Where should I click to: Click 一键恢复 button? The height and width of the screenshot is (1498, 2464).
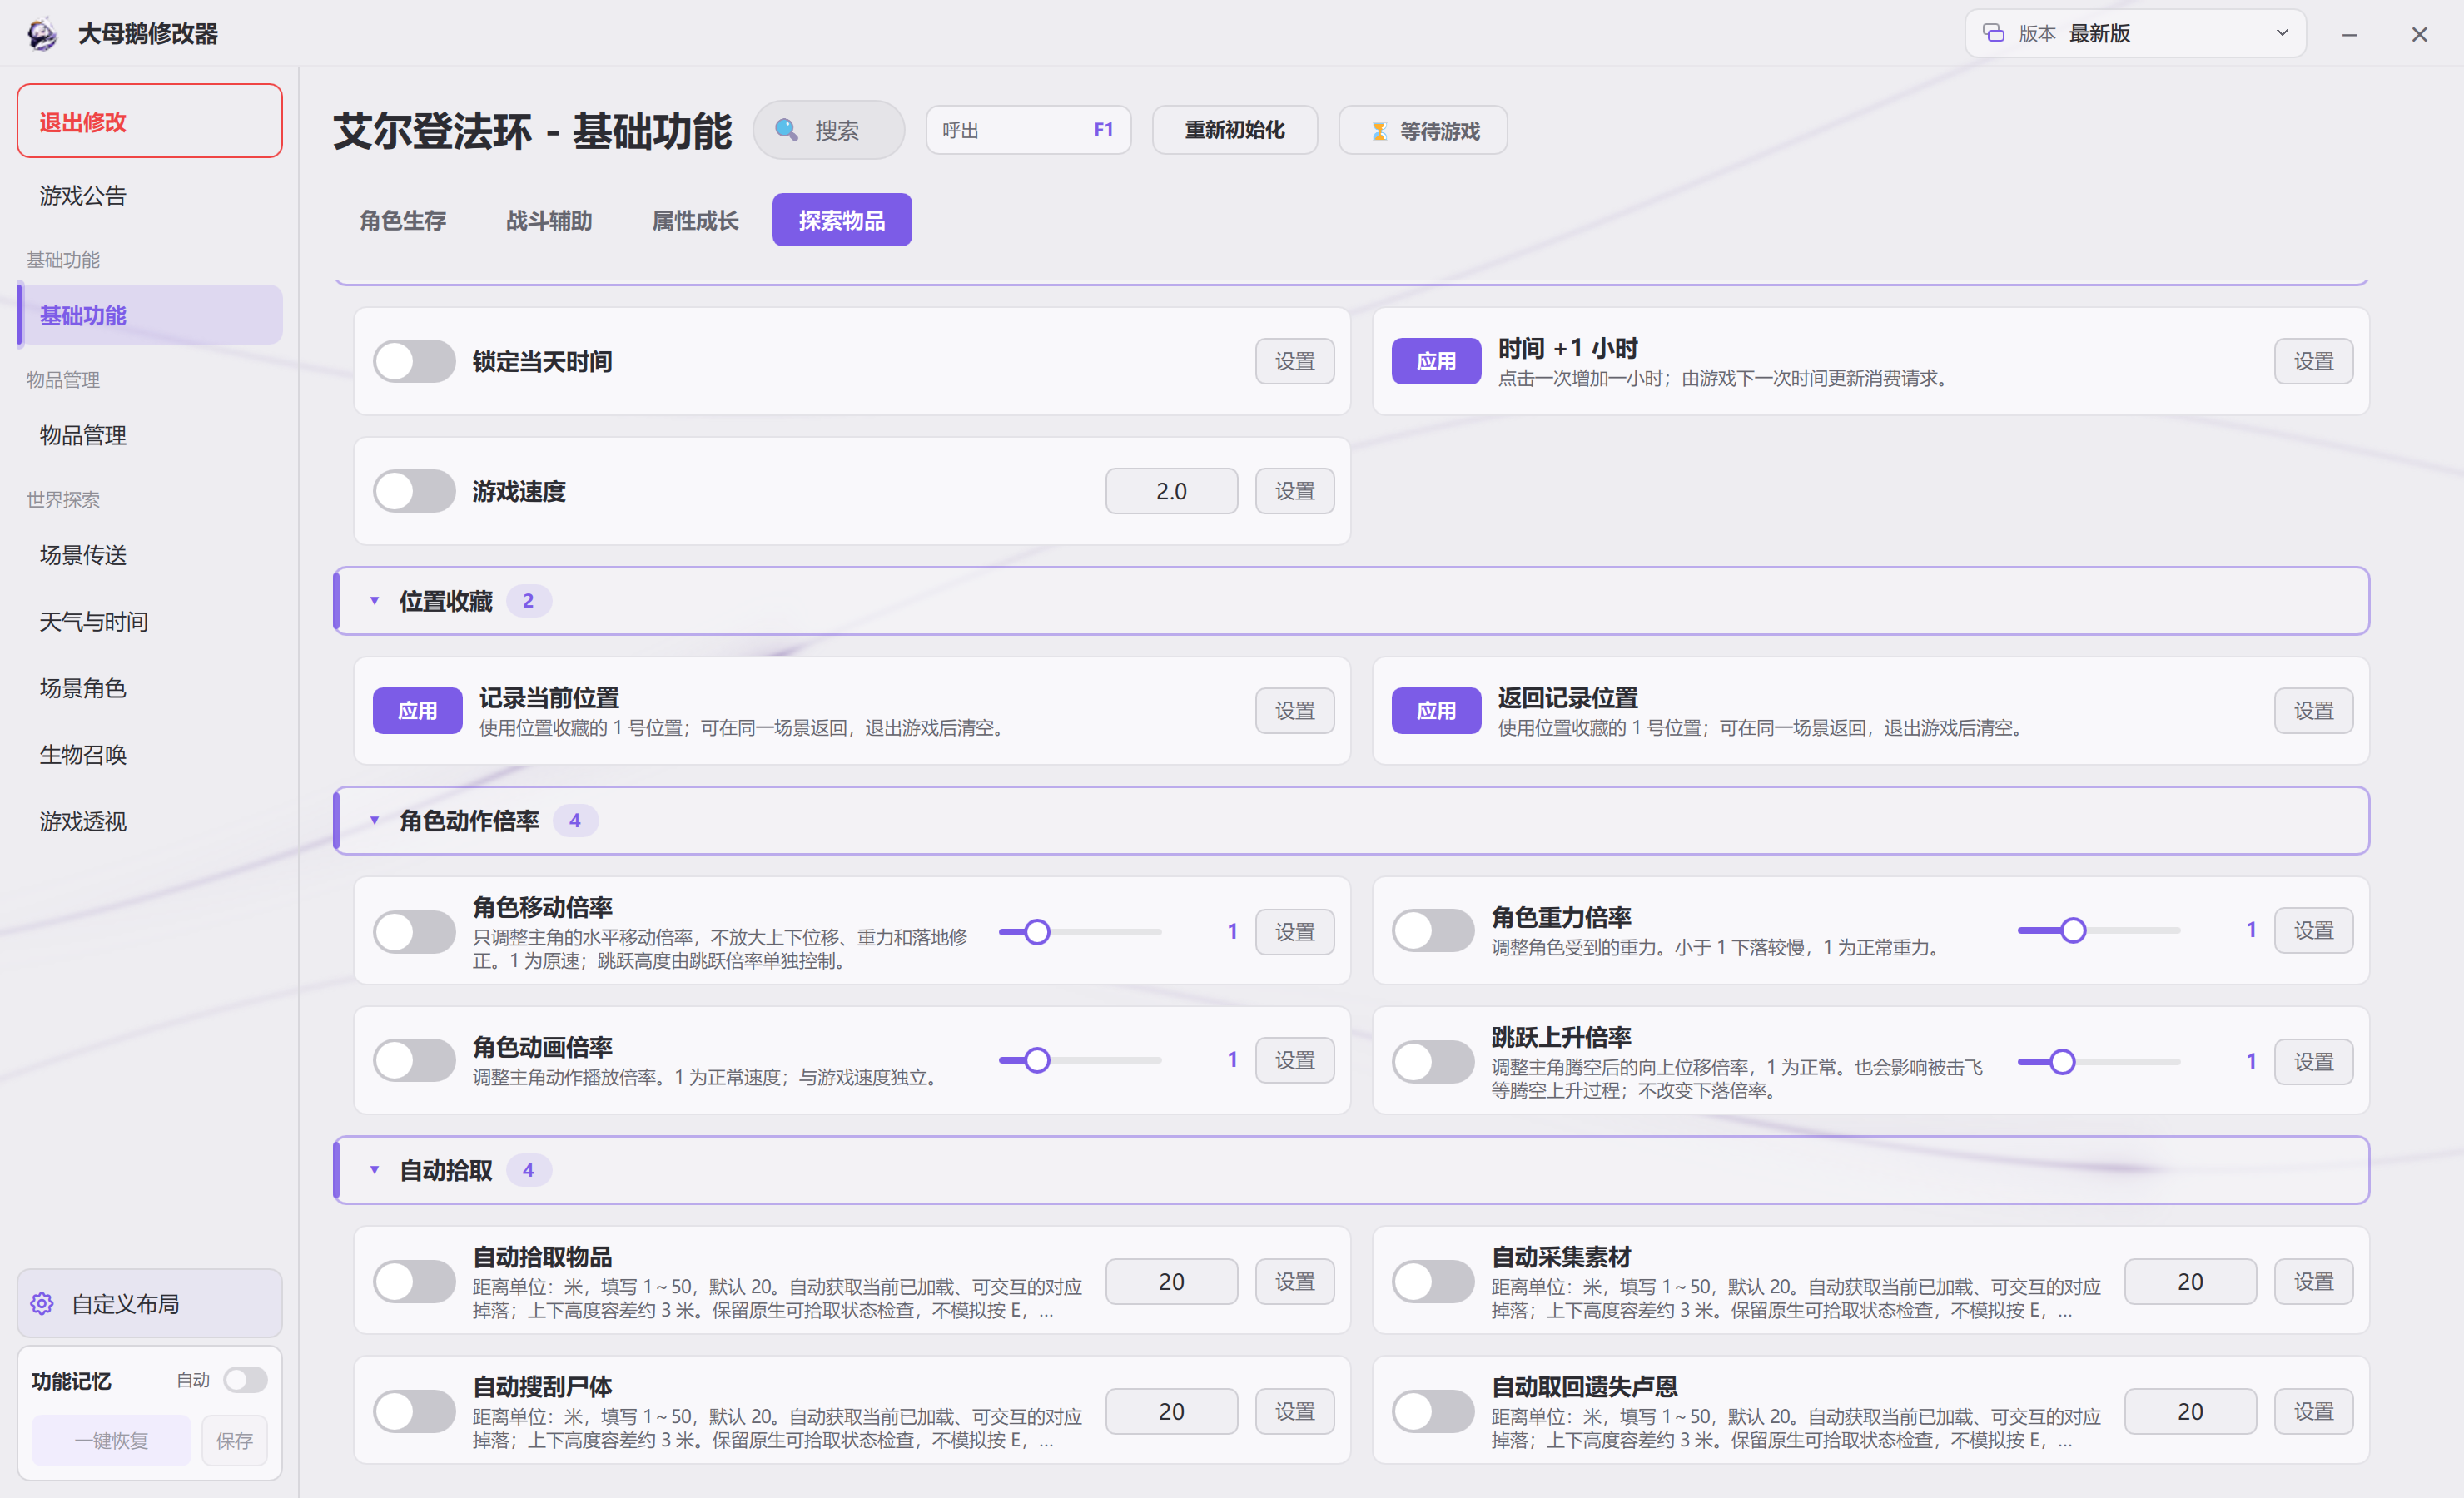point(111,1440)
